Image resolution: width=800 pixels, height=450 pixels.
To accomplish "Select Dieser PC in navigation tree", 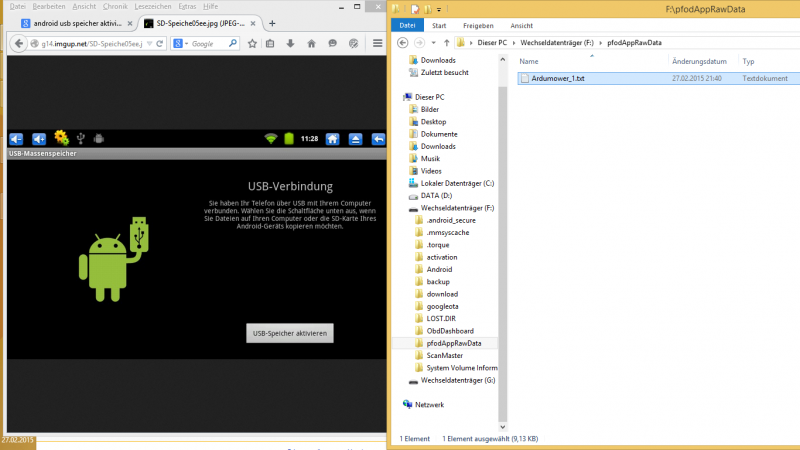I will click(429, 97).
